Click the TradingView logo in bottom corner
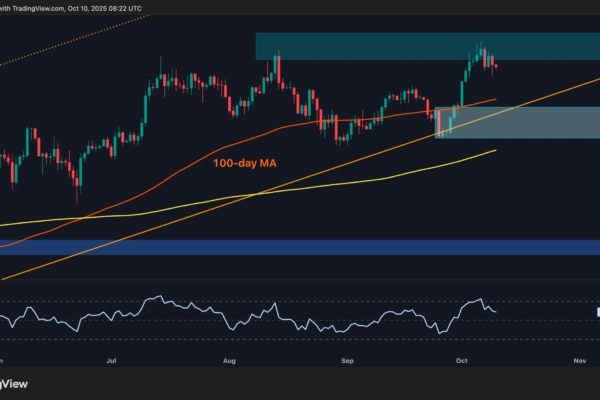Image resolution: width=600 pixels, height=400 pixels. (x=12, y=382)
